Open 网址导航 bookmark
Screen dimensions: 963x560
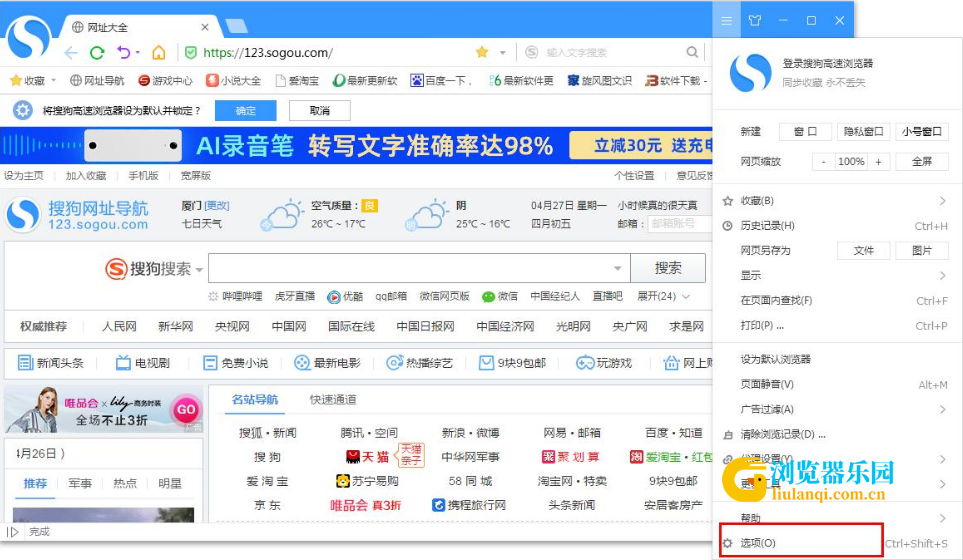96,80
